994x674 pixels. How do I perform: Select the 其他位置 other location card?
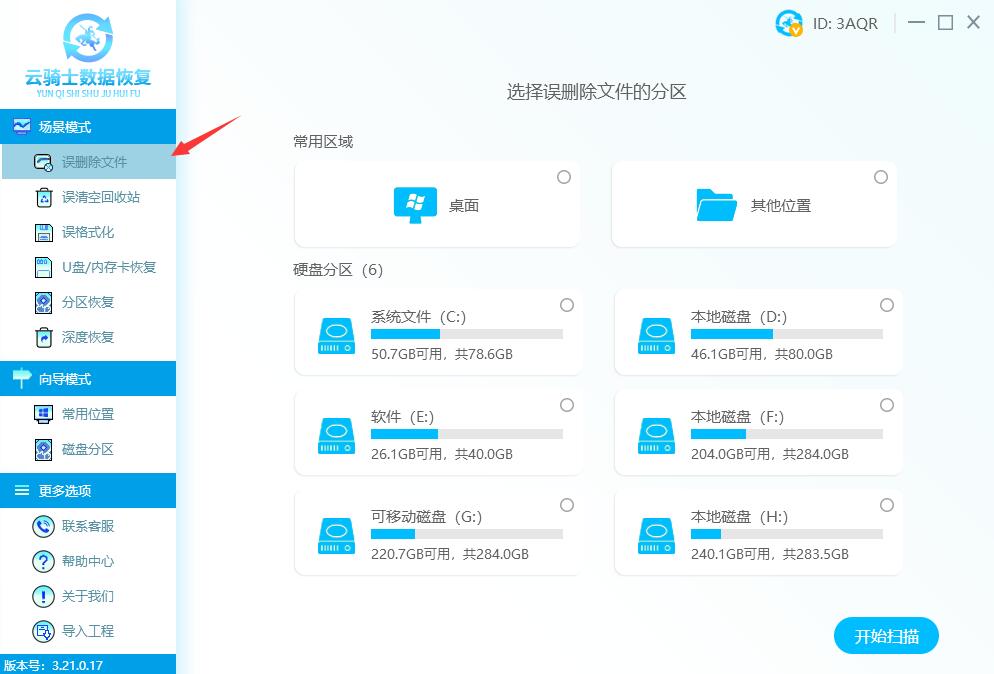(x=754, y=204)
